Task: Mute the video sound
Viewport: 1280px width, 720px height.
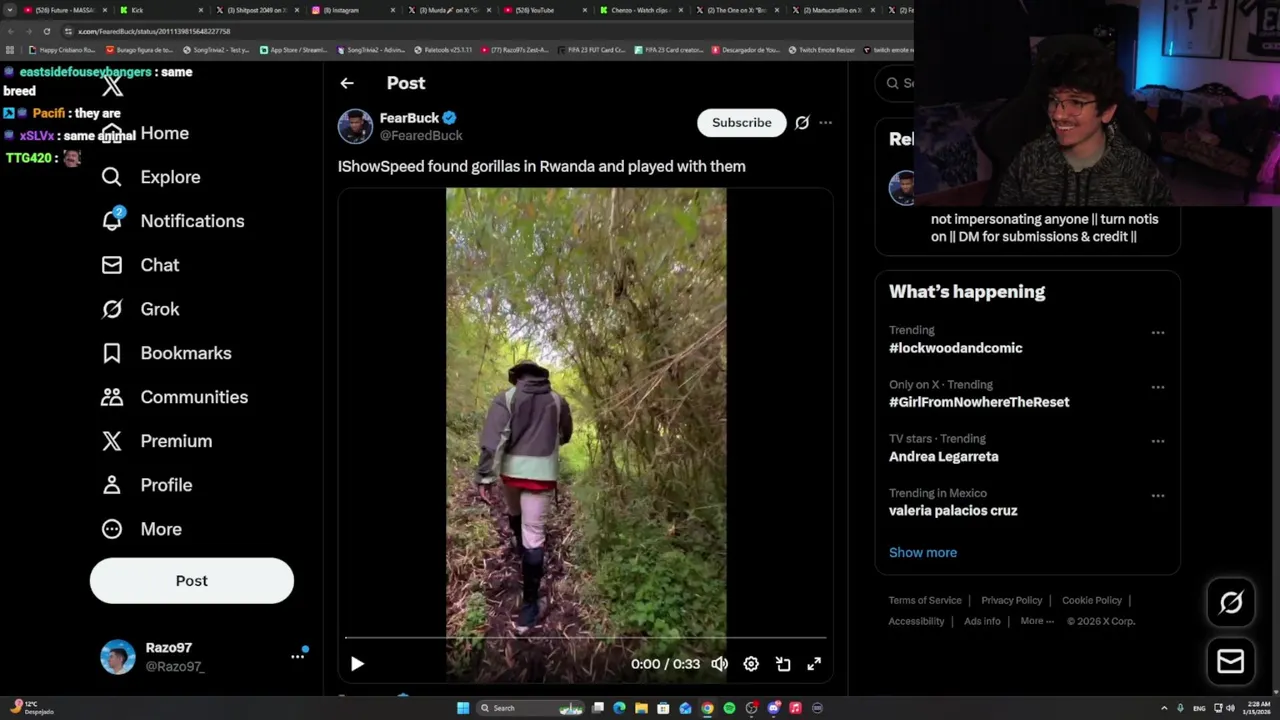Action: coord(719,664)
